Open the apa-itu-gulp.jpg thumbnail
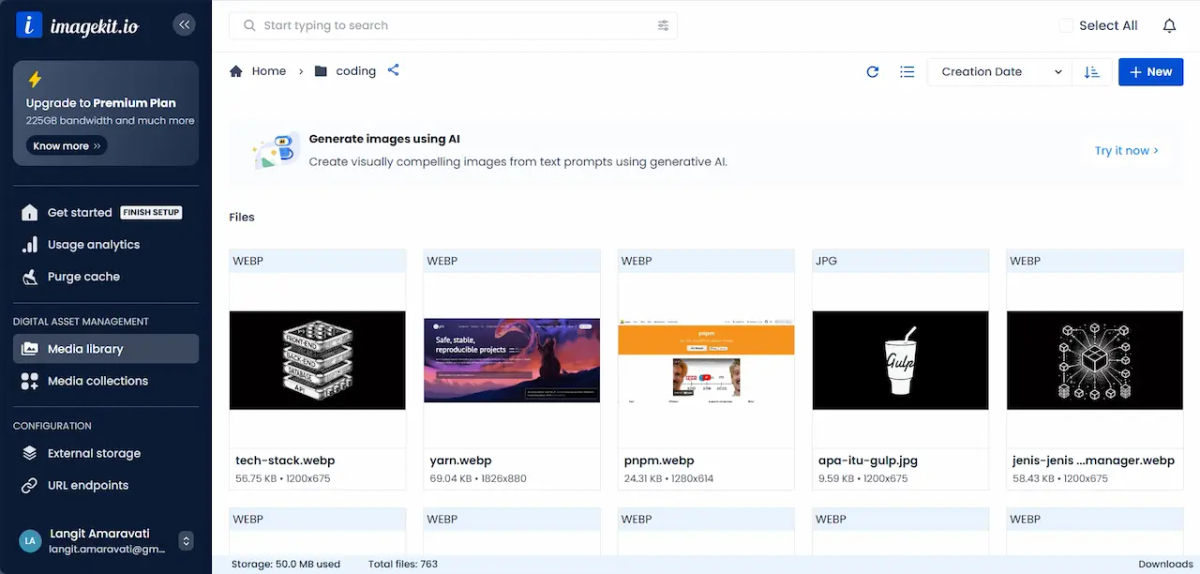 click(x=900, y=360)
